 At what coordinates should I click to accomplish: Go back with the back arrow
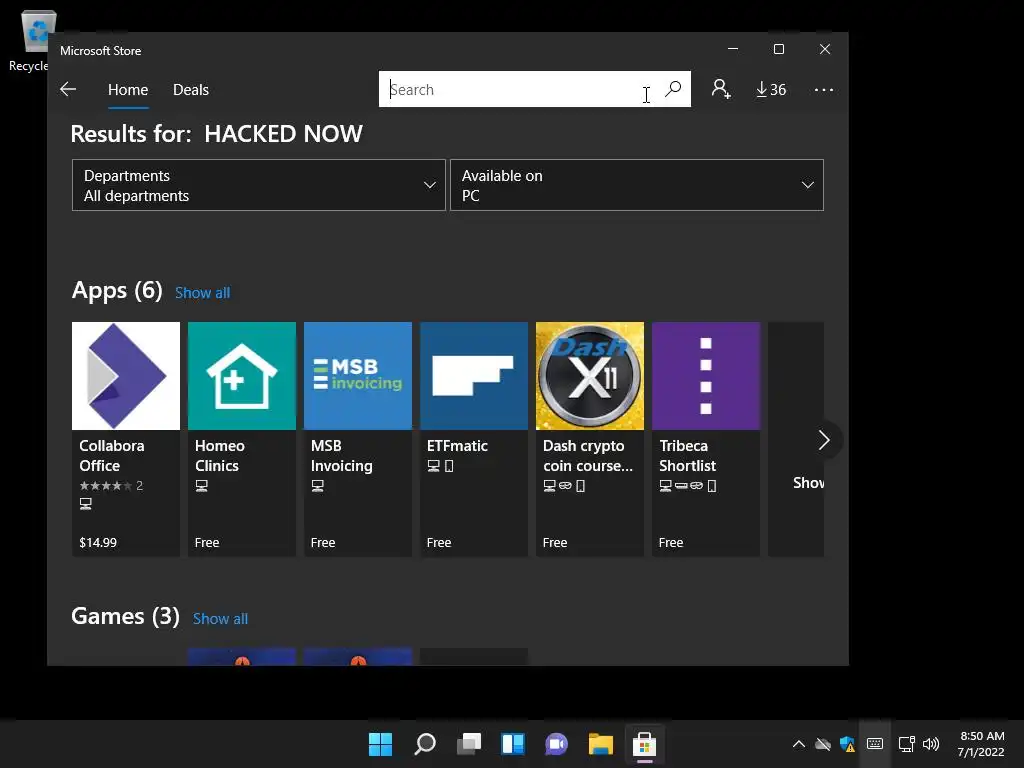coord(68,89)
